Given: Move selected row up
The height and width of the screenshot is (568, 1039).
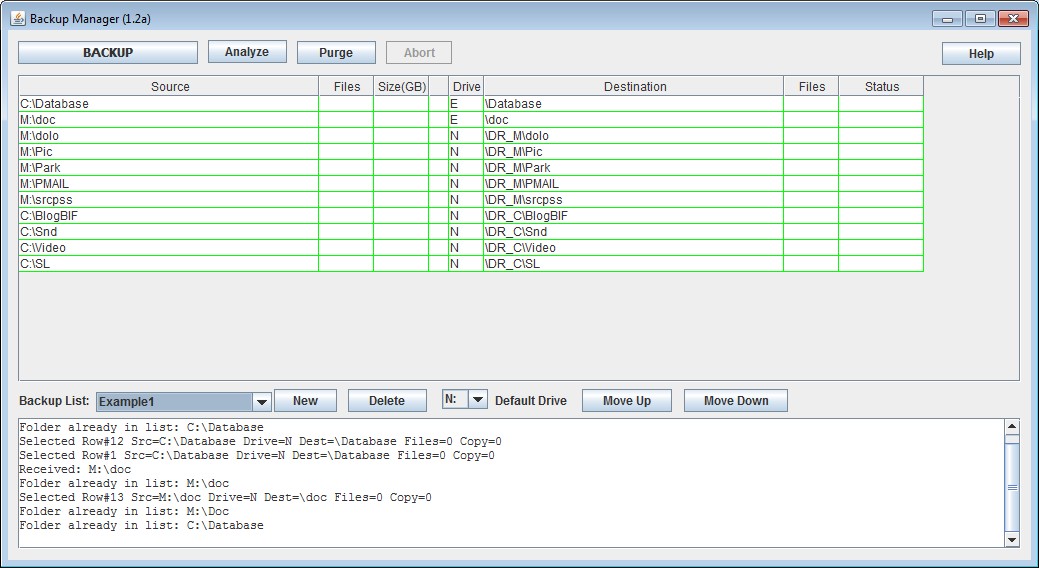Looking at the screenshot, I should (626, 401).
